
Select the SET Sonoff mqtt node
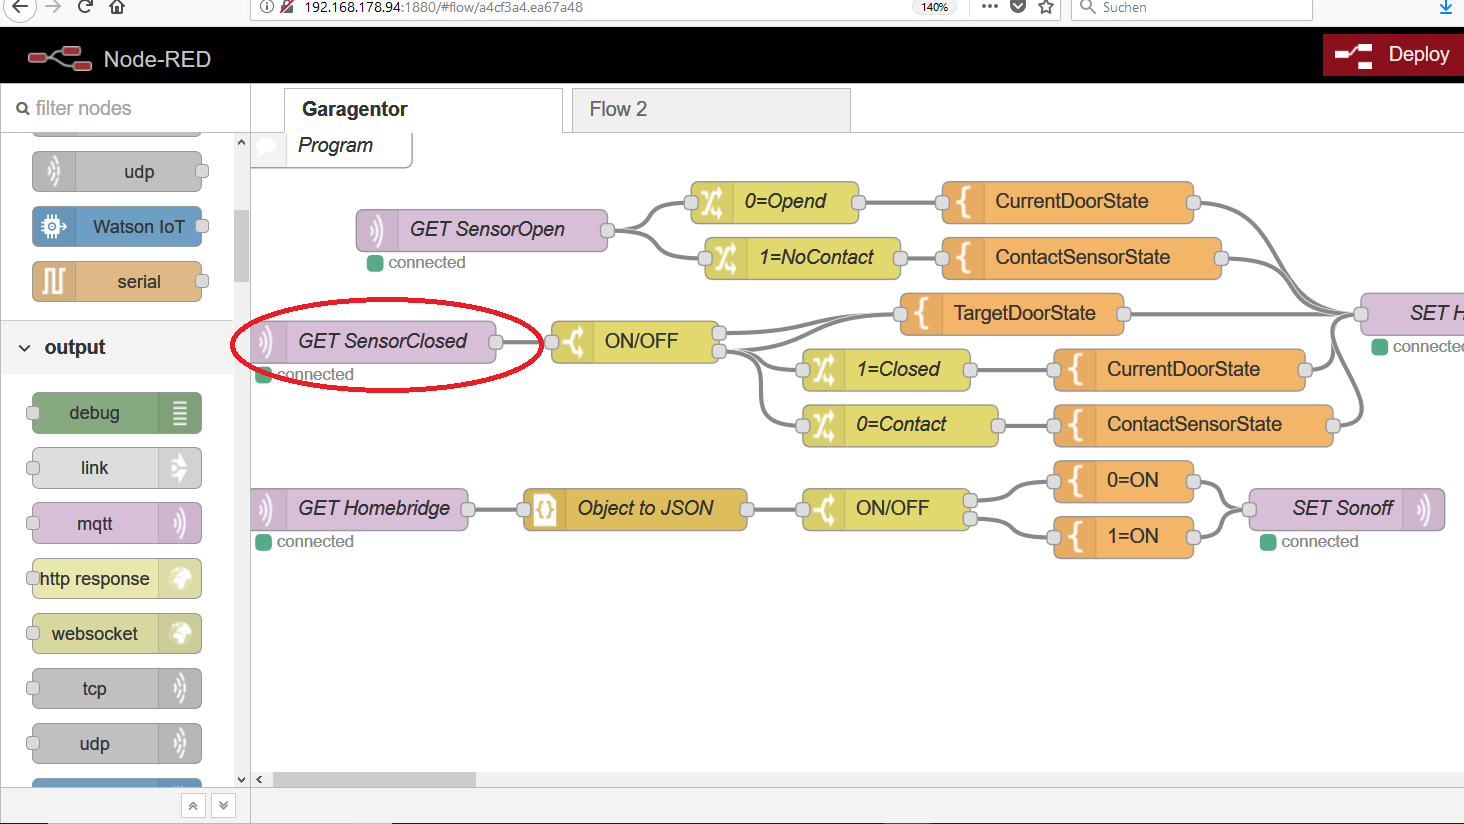click(1345, 509)
